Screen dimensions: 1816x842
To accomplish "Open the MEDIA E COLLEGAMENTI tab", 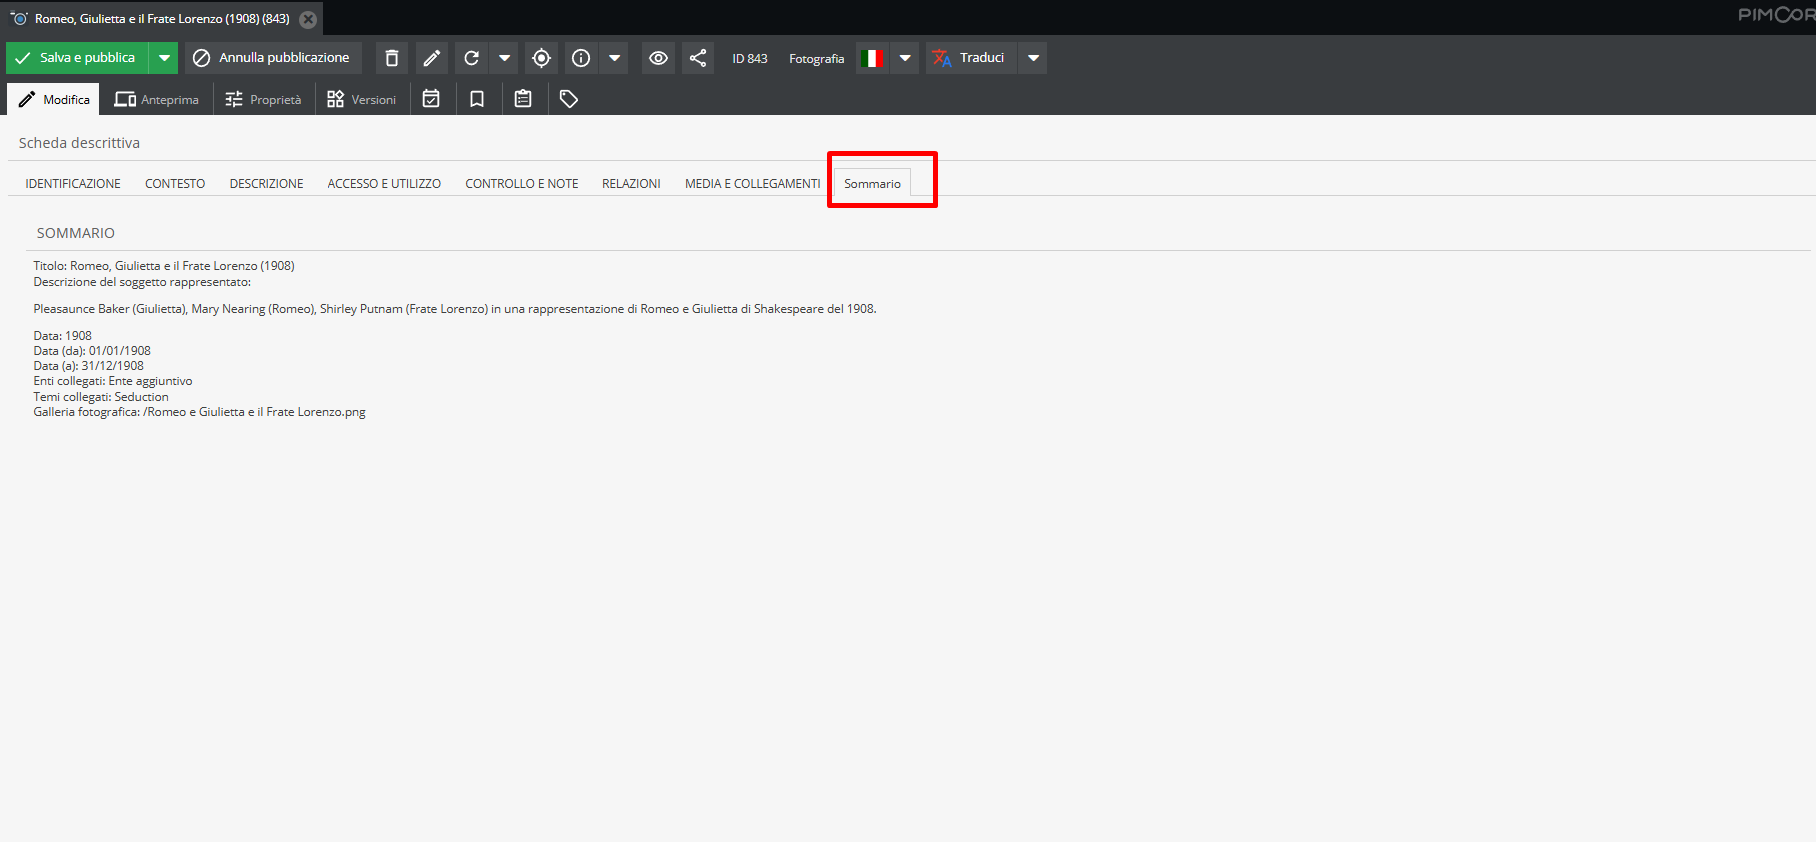I will [x=753, y=184].
